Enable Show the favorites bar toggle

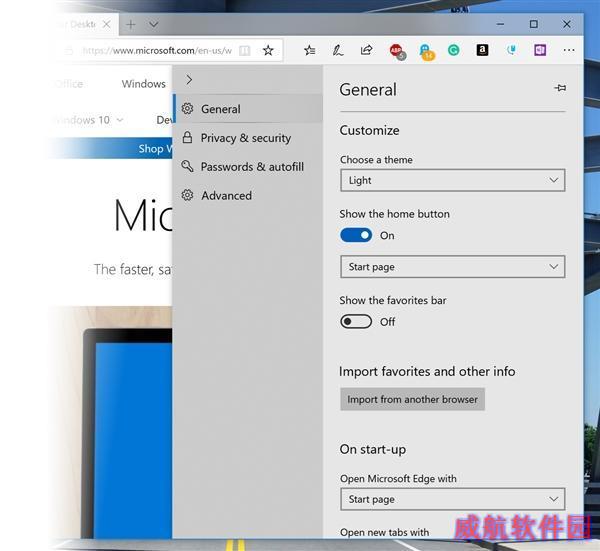pos(356,322)
